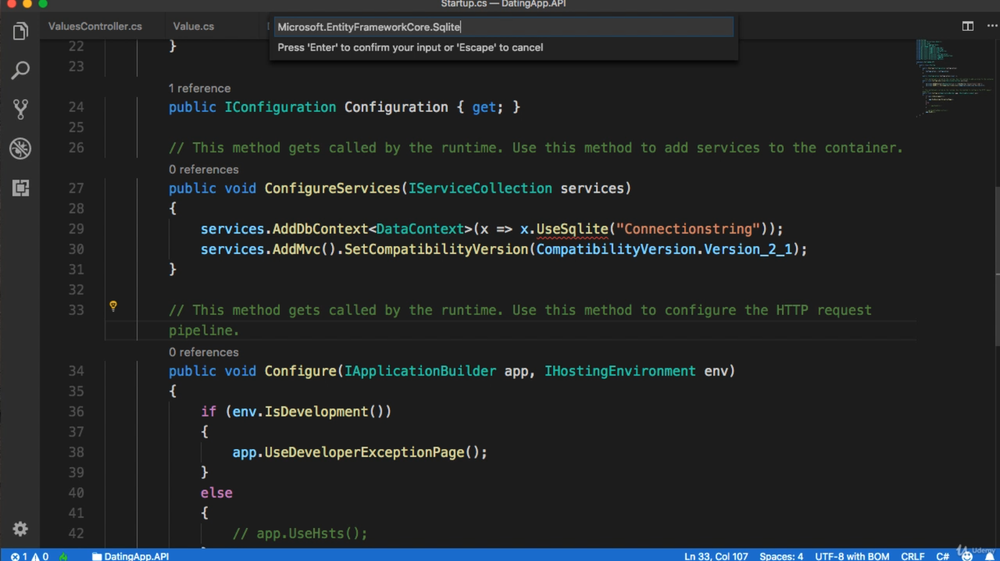1000x561 pixels.
Task: Click the ConfigureServices method name
Action: 332,188
